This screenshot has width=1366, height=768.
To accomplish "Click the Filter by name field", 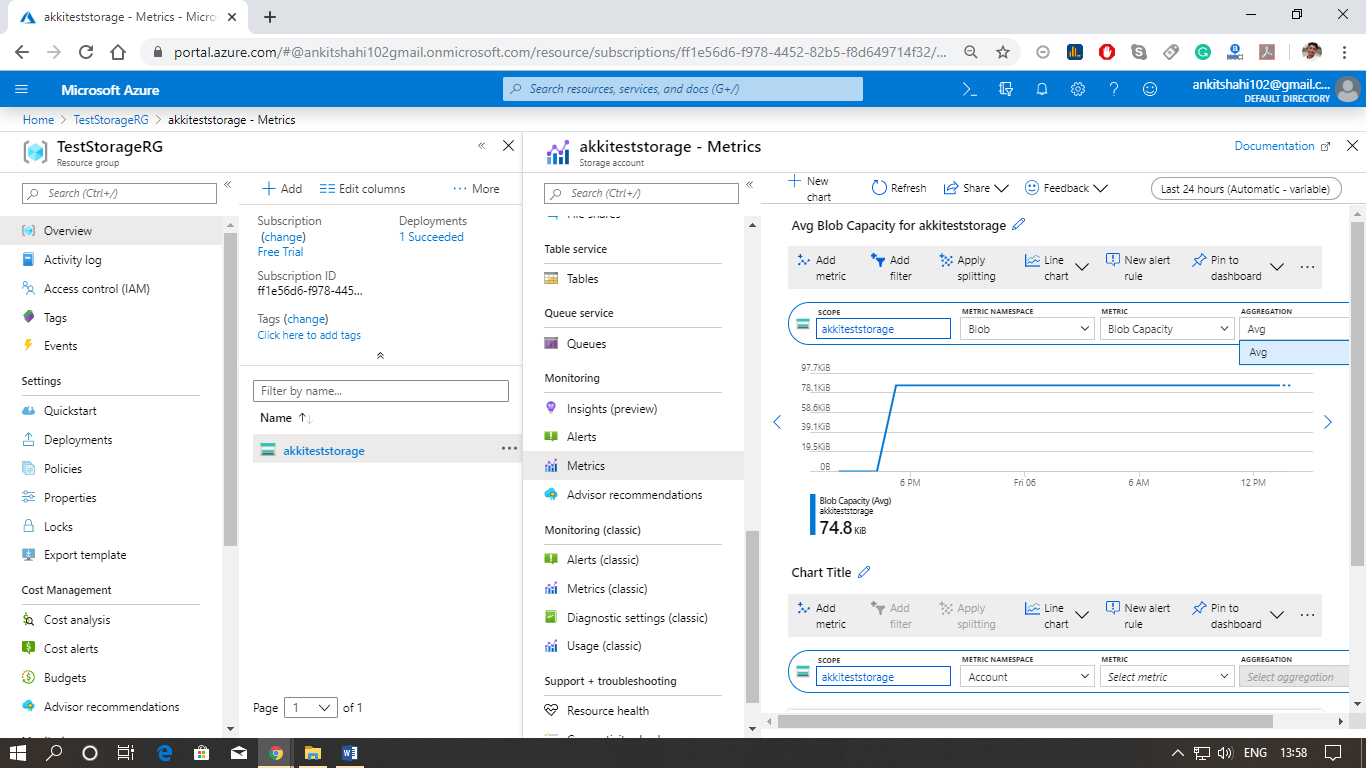I will pos(381,391).
